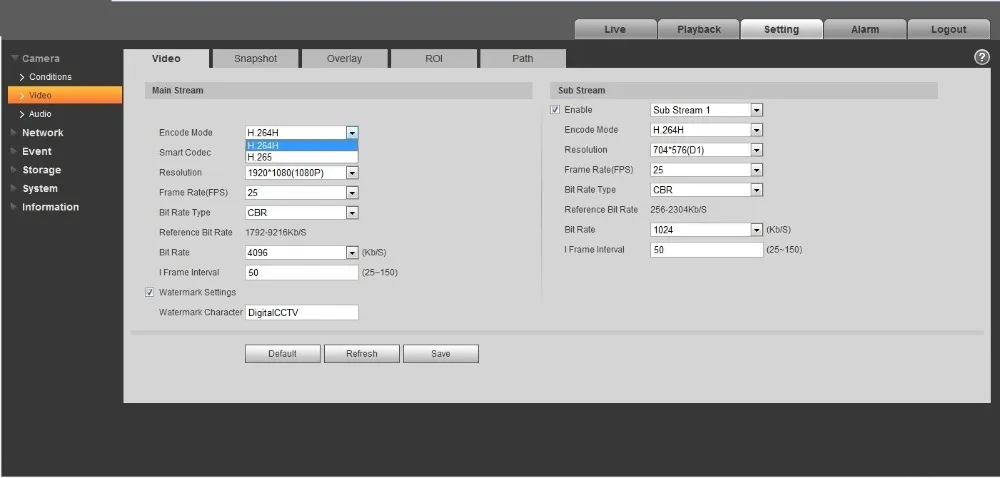
Task: Click the Sub Stream reference rate 256-2304Kb/S
Action: coord(679,210)
